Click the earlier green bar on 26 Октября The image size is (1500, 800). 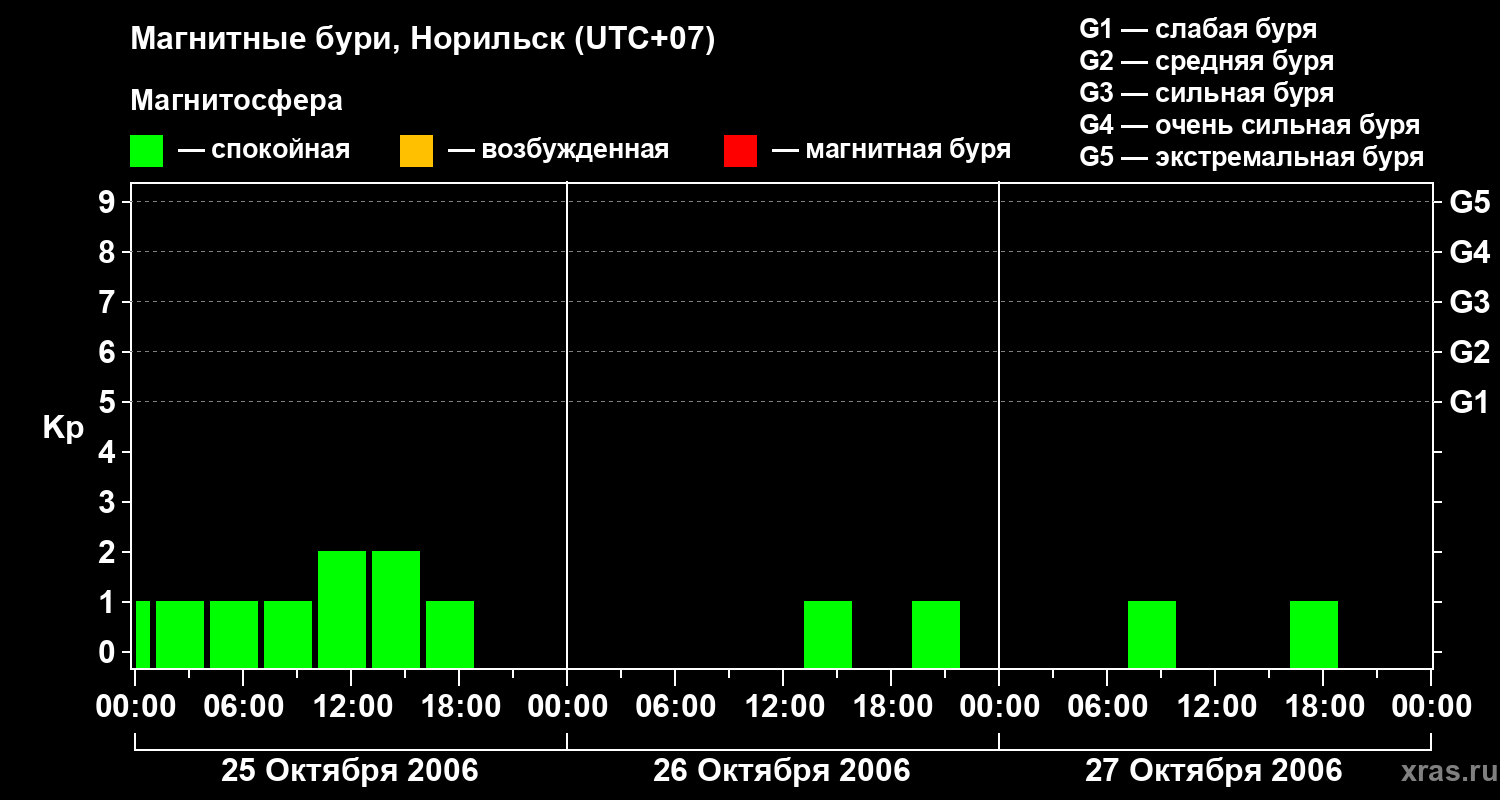point(828,634)
